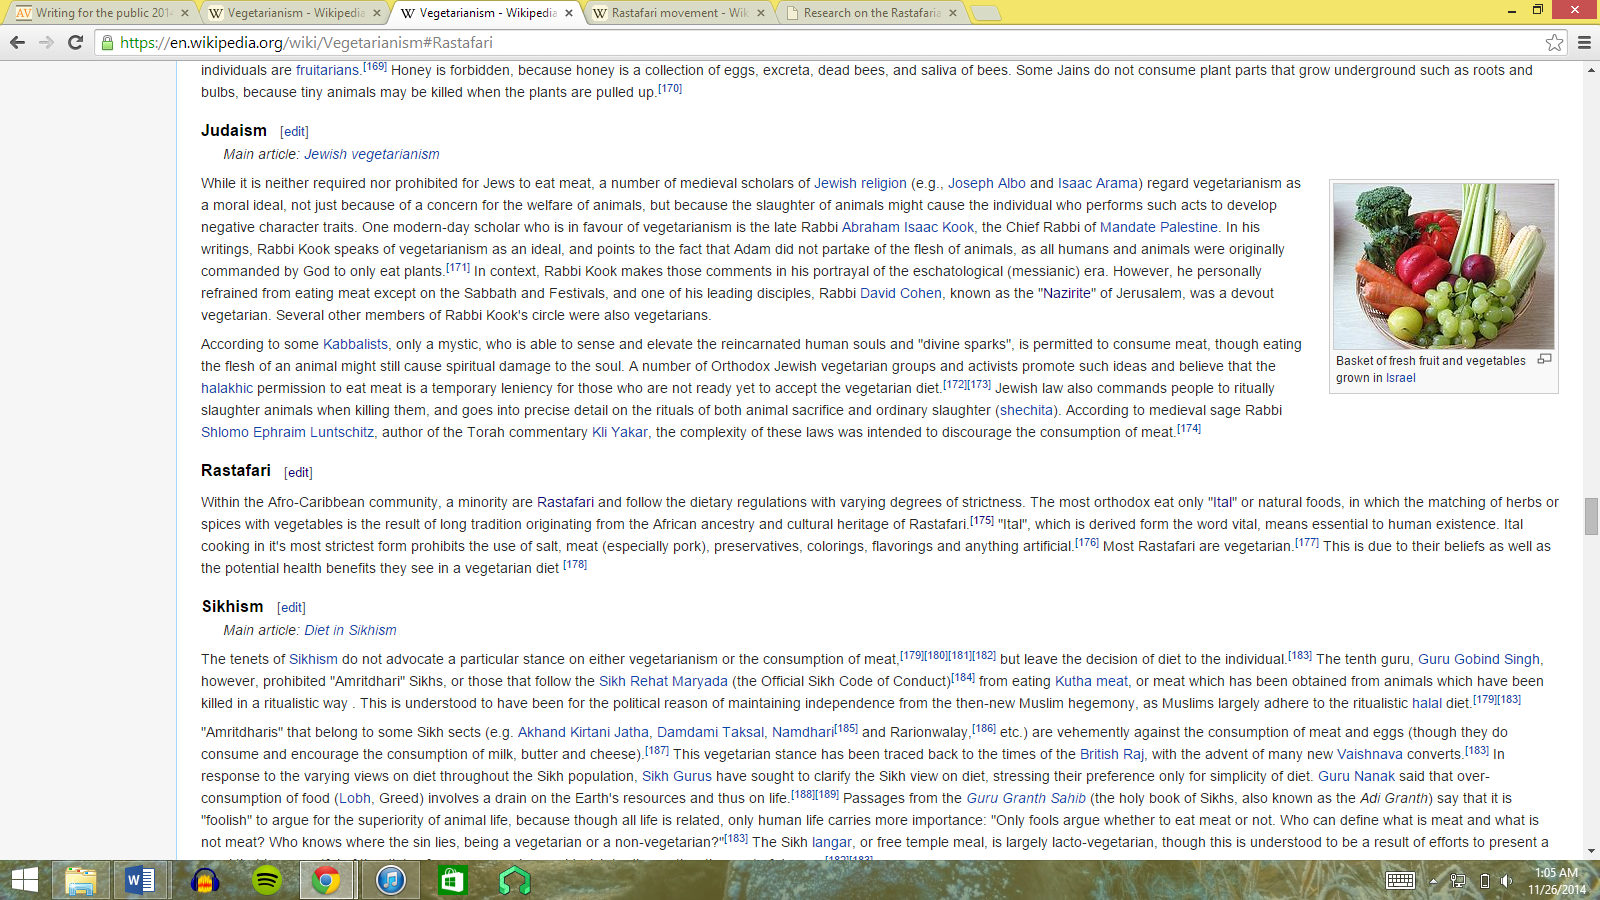Image resolution: width=1600 pixels, height=900 pixels.
Task: Reload the Vegetarianism page
Action: tap(75, 42)
